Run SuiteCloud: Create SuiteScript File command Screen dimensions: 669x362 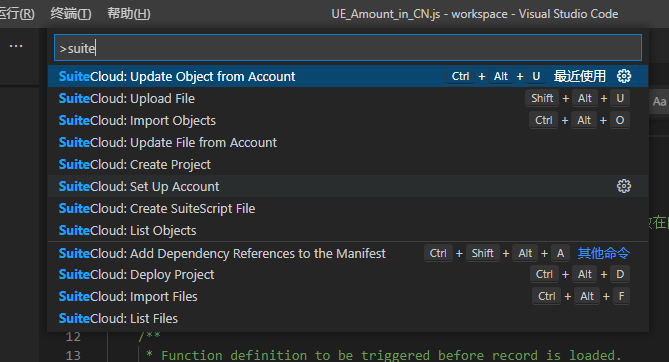348,208
